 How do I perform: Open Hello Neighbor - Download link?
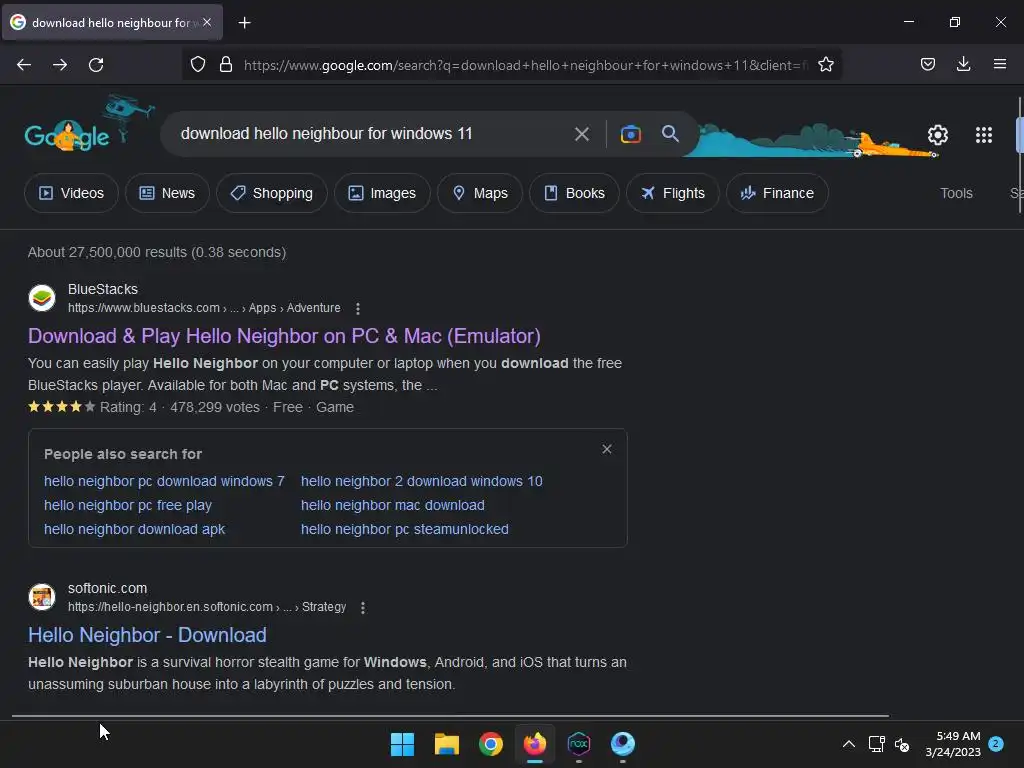[x=147, y=635]
